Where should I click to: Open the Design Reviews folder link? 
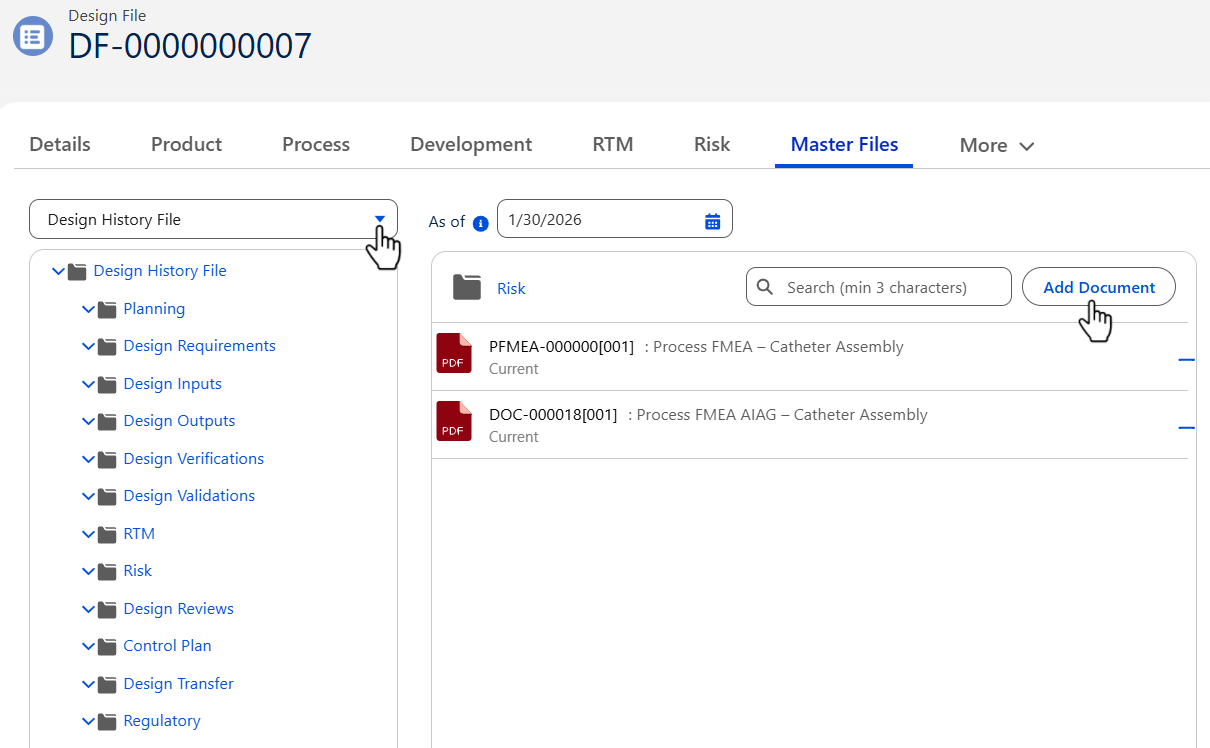tap(178, 609)
